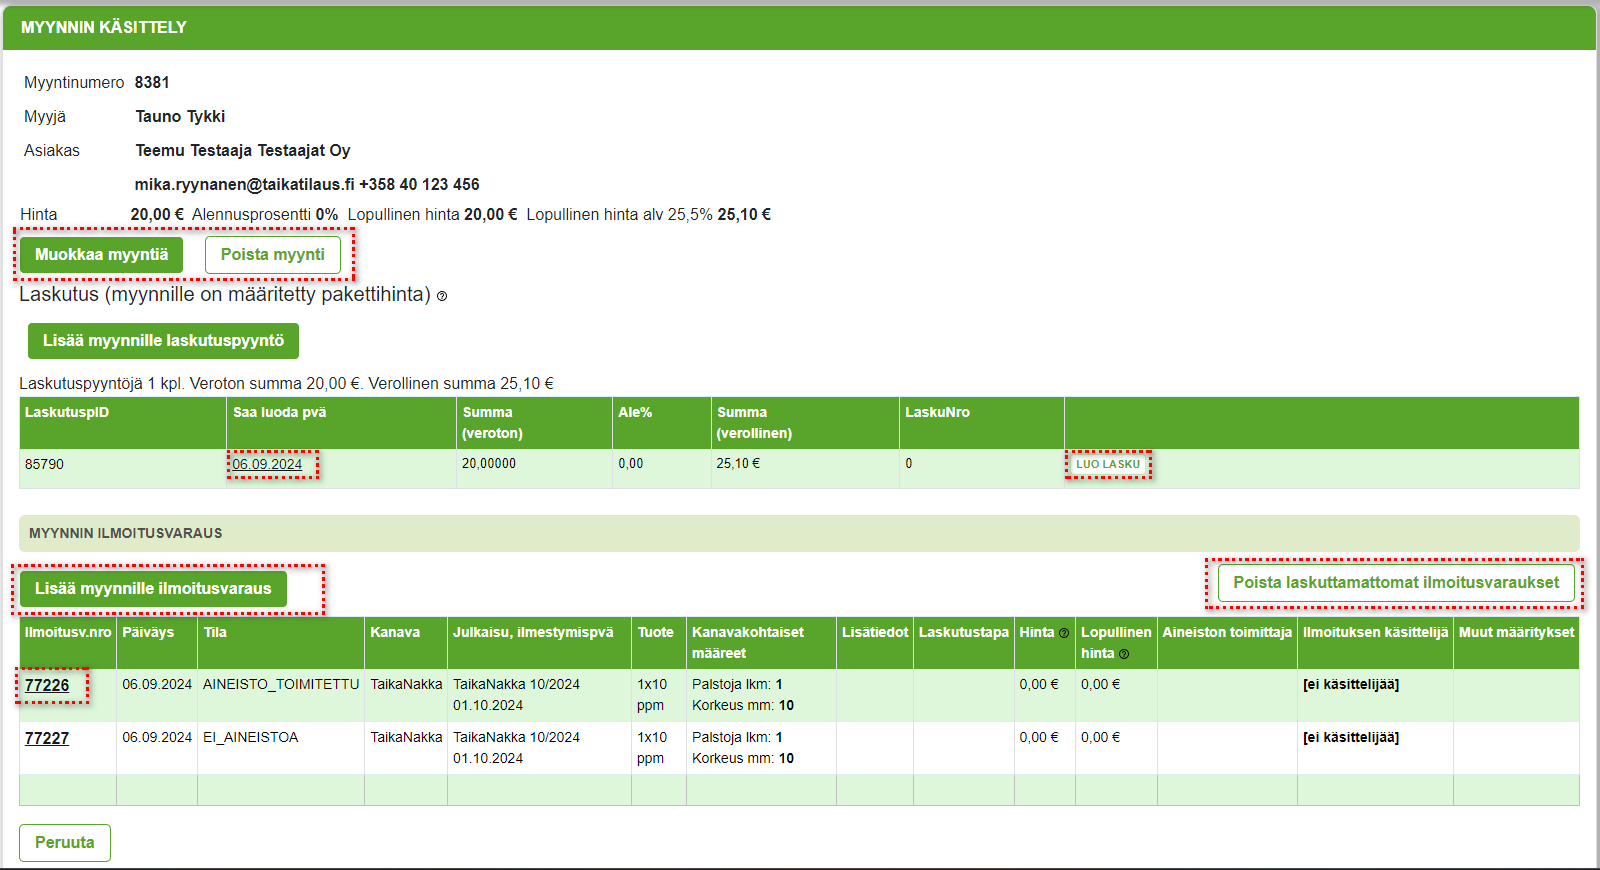Click Poista laskuttamattomat ilmoitusvaraukset button
The image size is (1600, 870).
click(1396, 583)
